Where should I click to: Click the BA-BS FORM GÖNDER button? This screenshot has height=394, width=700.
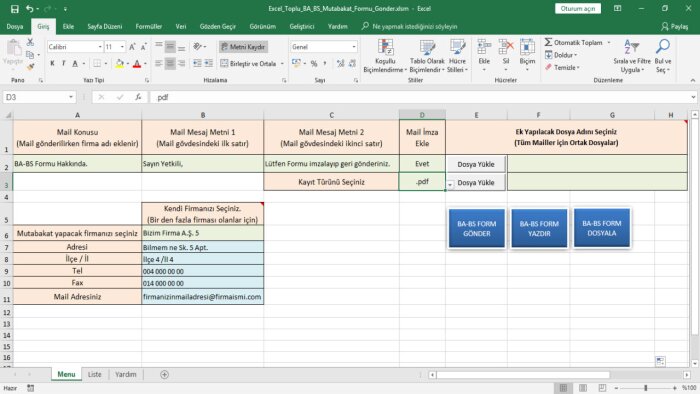tap(476, 228)
